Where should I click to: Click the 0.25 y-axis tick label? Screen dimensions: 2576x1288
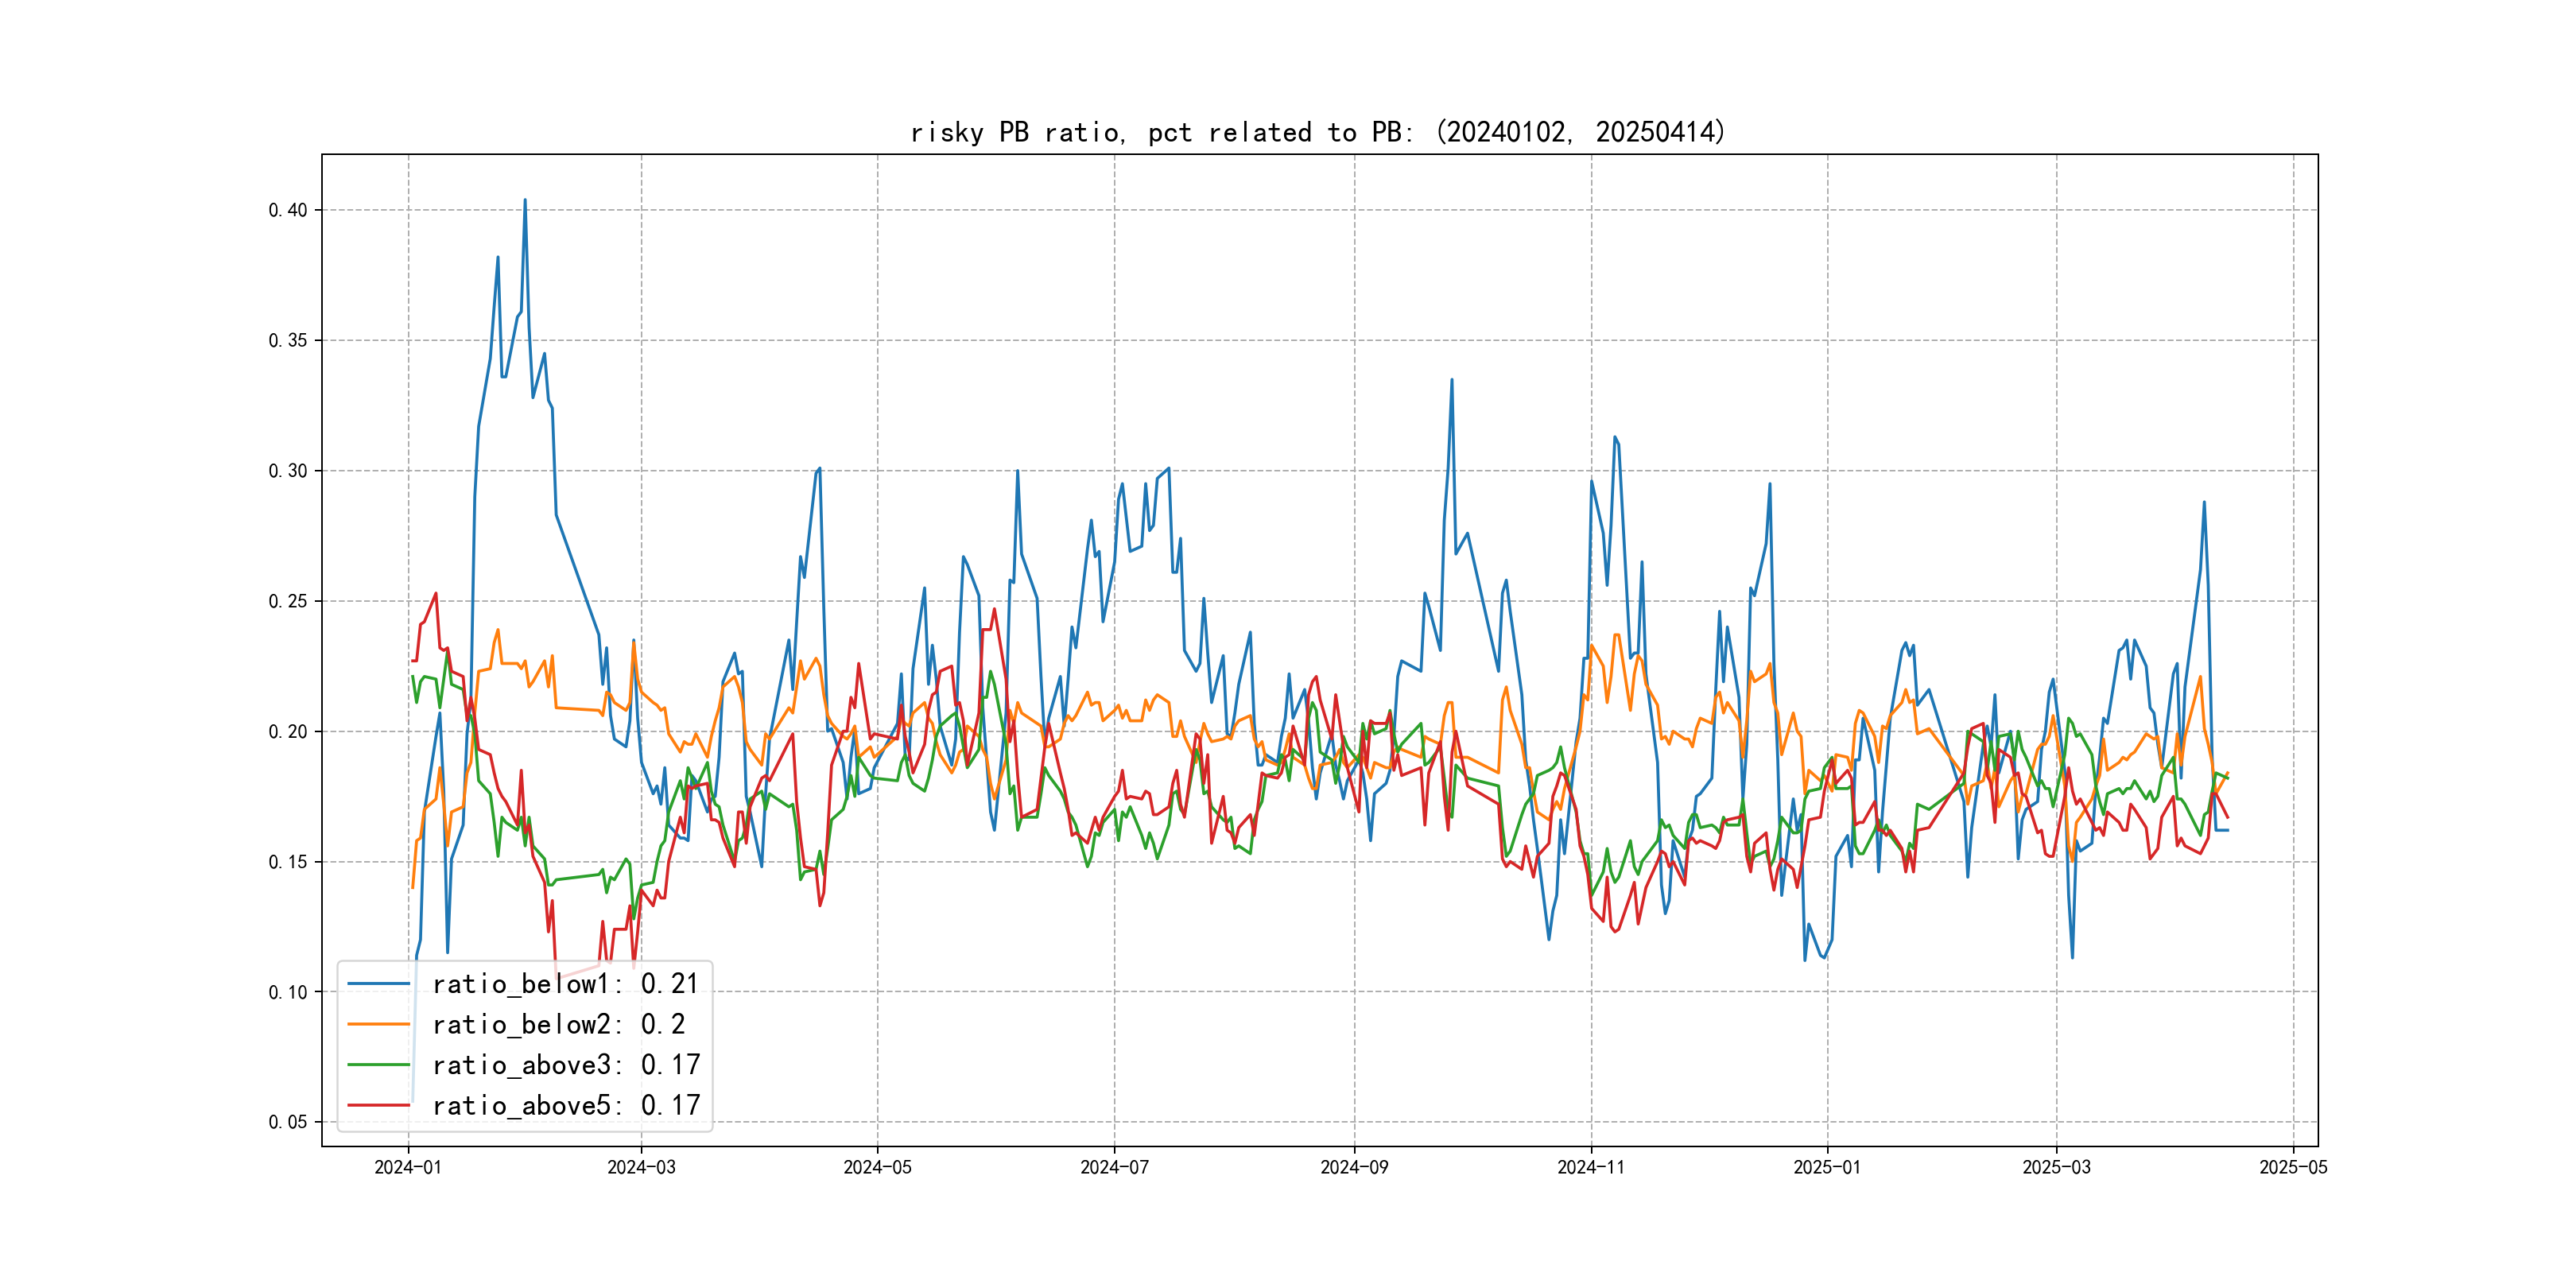click(287, 601)
